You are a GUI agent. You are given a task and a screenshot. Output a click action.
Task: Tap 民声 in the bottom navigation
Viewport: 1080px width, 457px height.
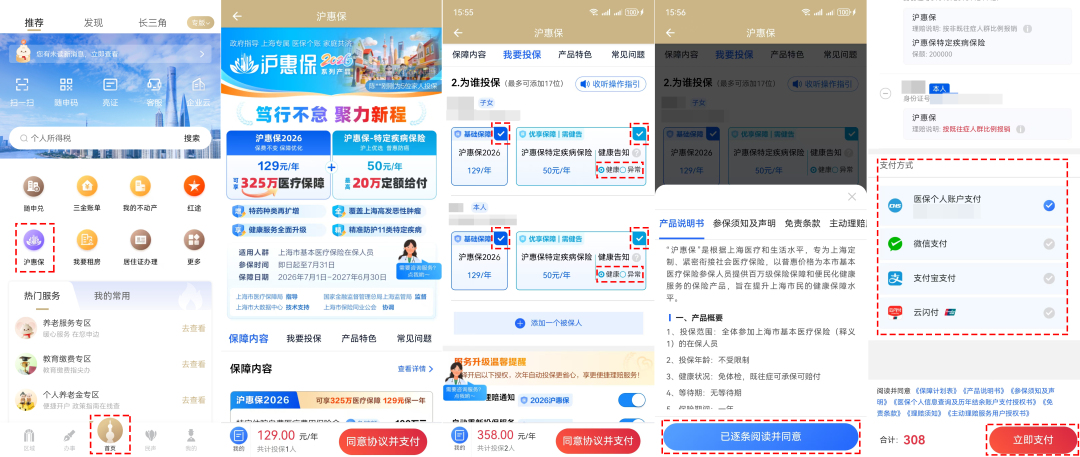(151, 439)
